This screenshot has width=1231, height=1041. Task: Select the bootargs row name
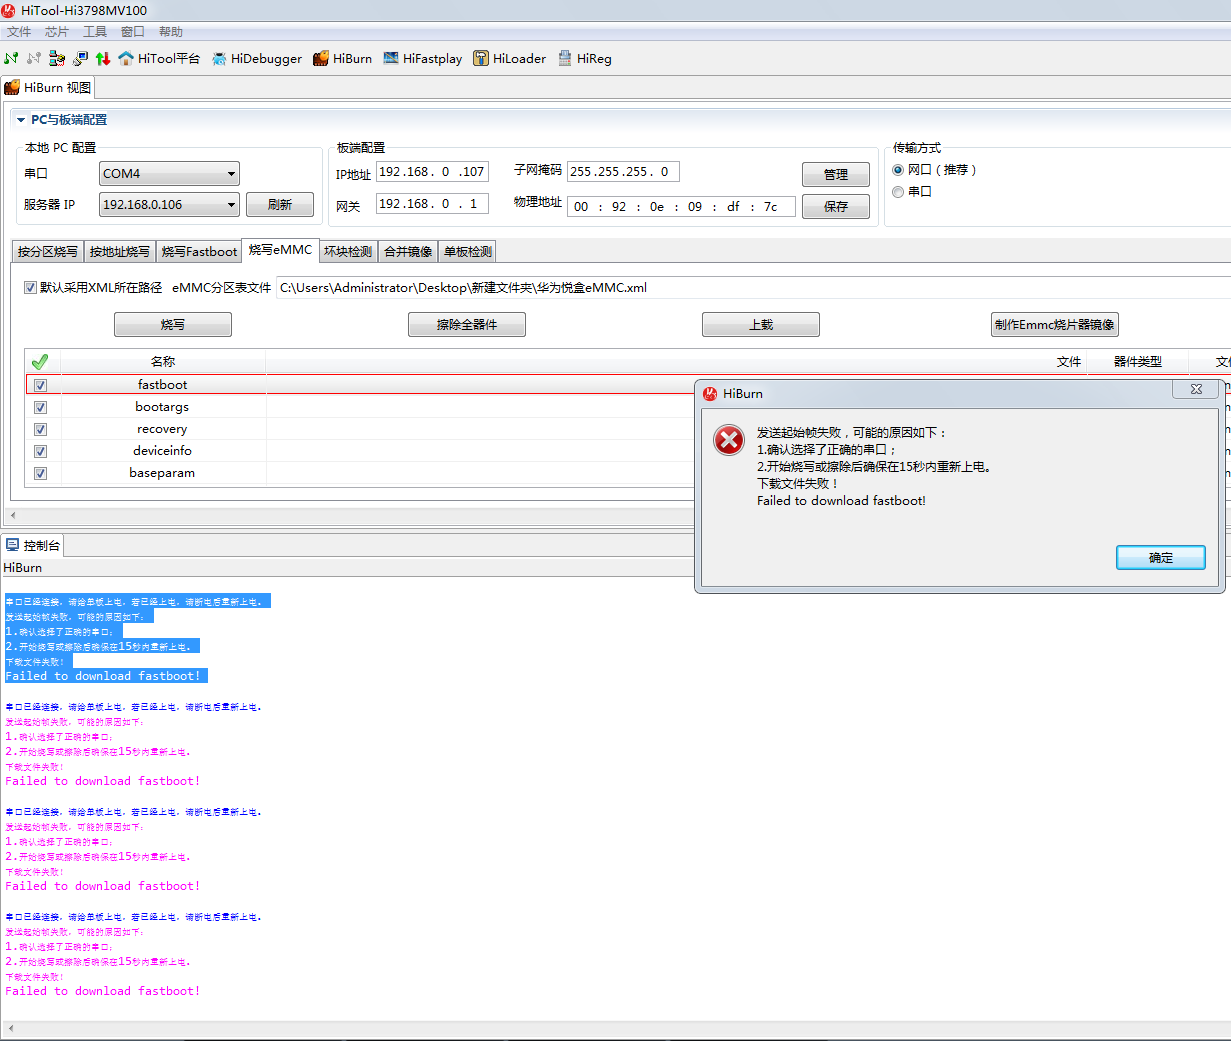162,407
